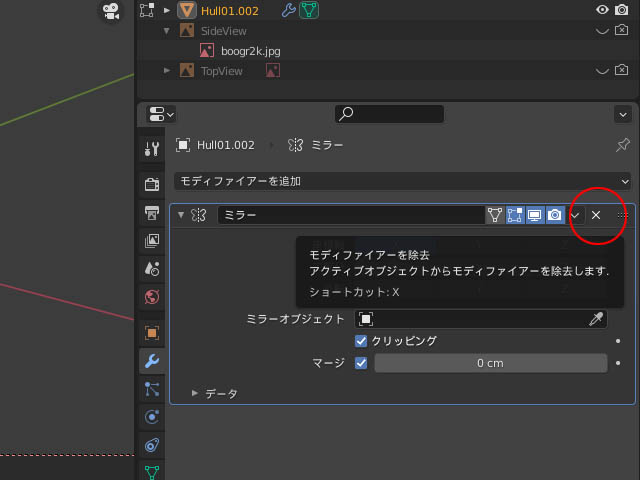Select the Modifier properties wrench tab
640x480 pixels.
152,361
